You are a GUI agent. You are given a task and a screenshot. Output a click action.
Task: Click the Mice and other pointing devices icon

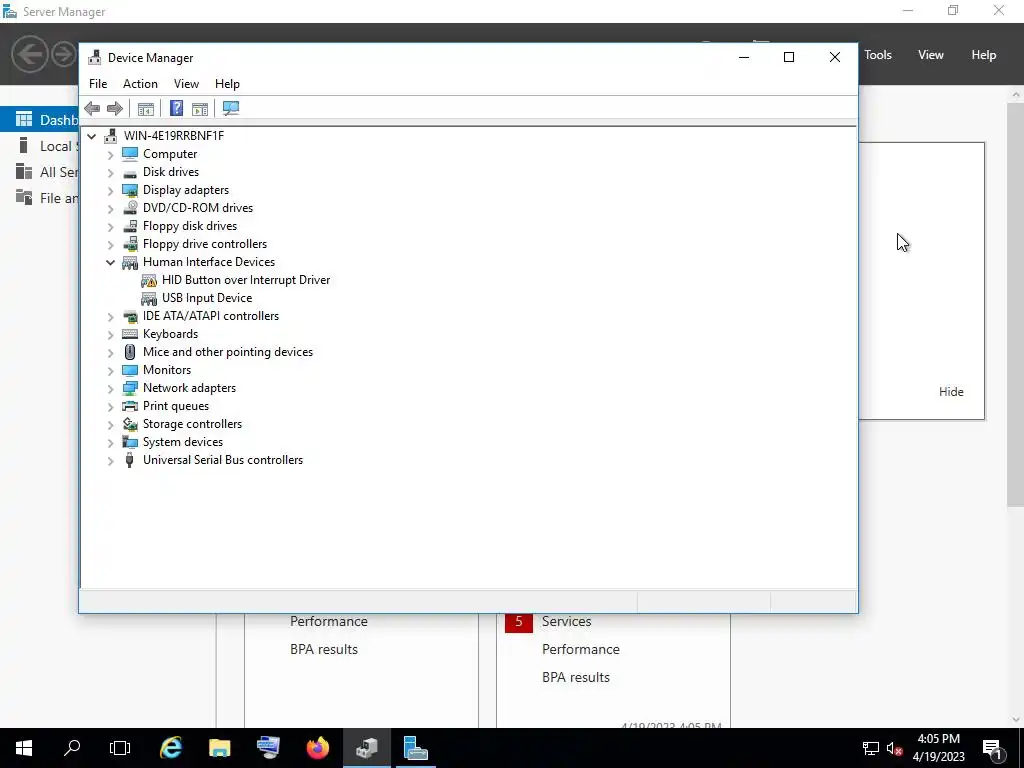130,352
